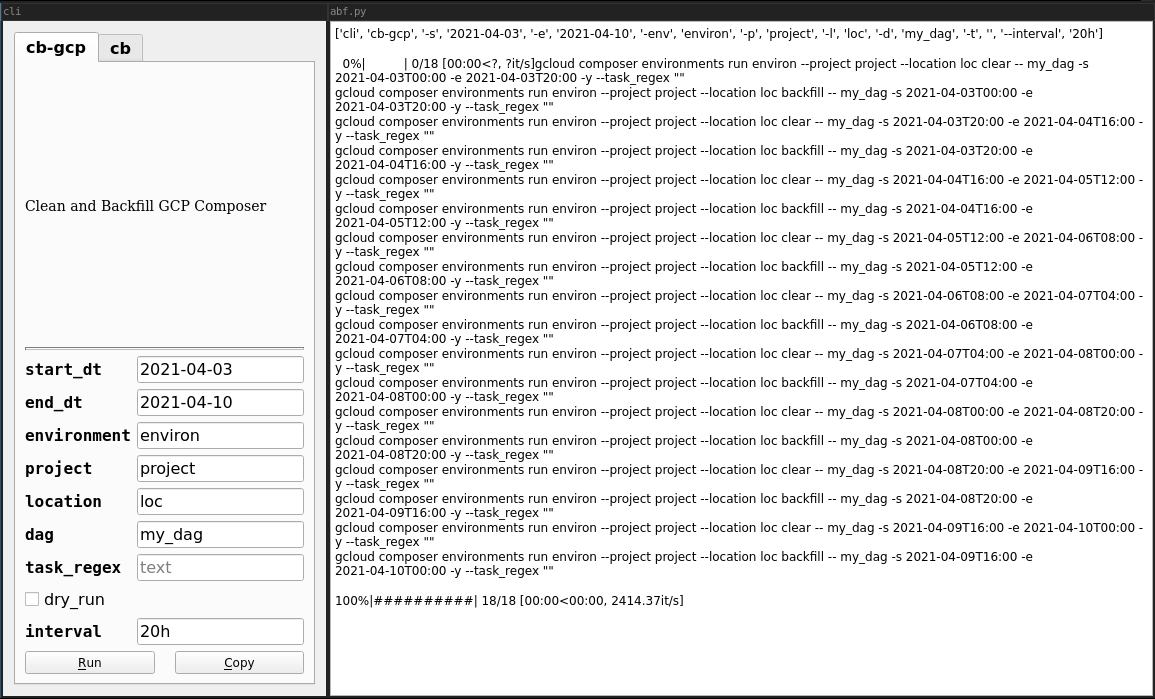Click the interval field showing 20h

pos(220,631)
